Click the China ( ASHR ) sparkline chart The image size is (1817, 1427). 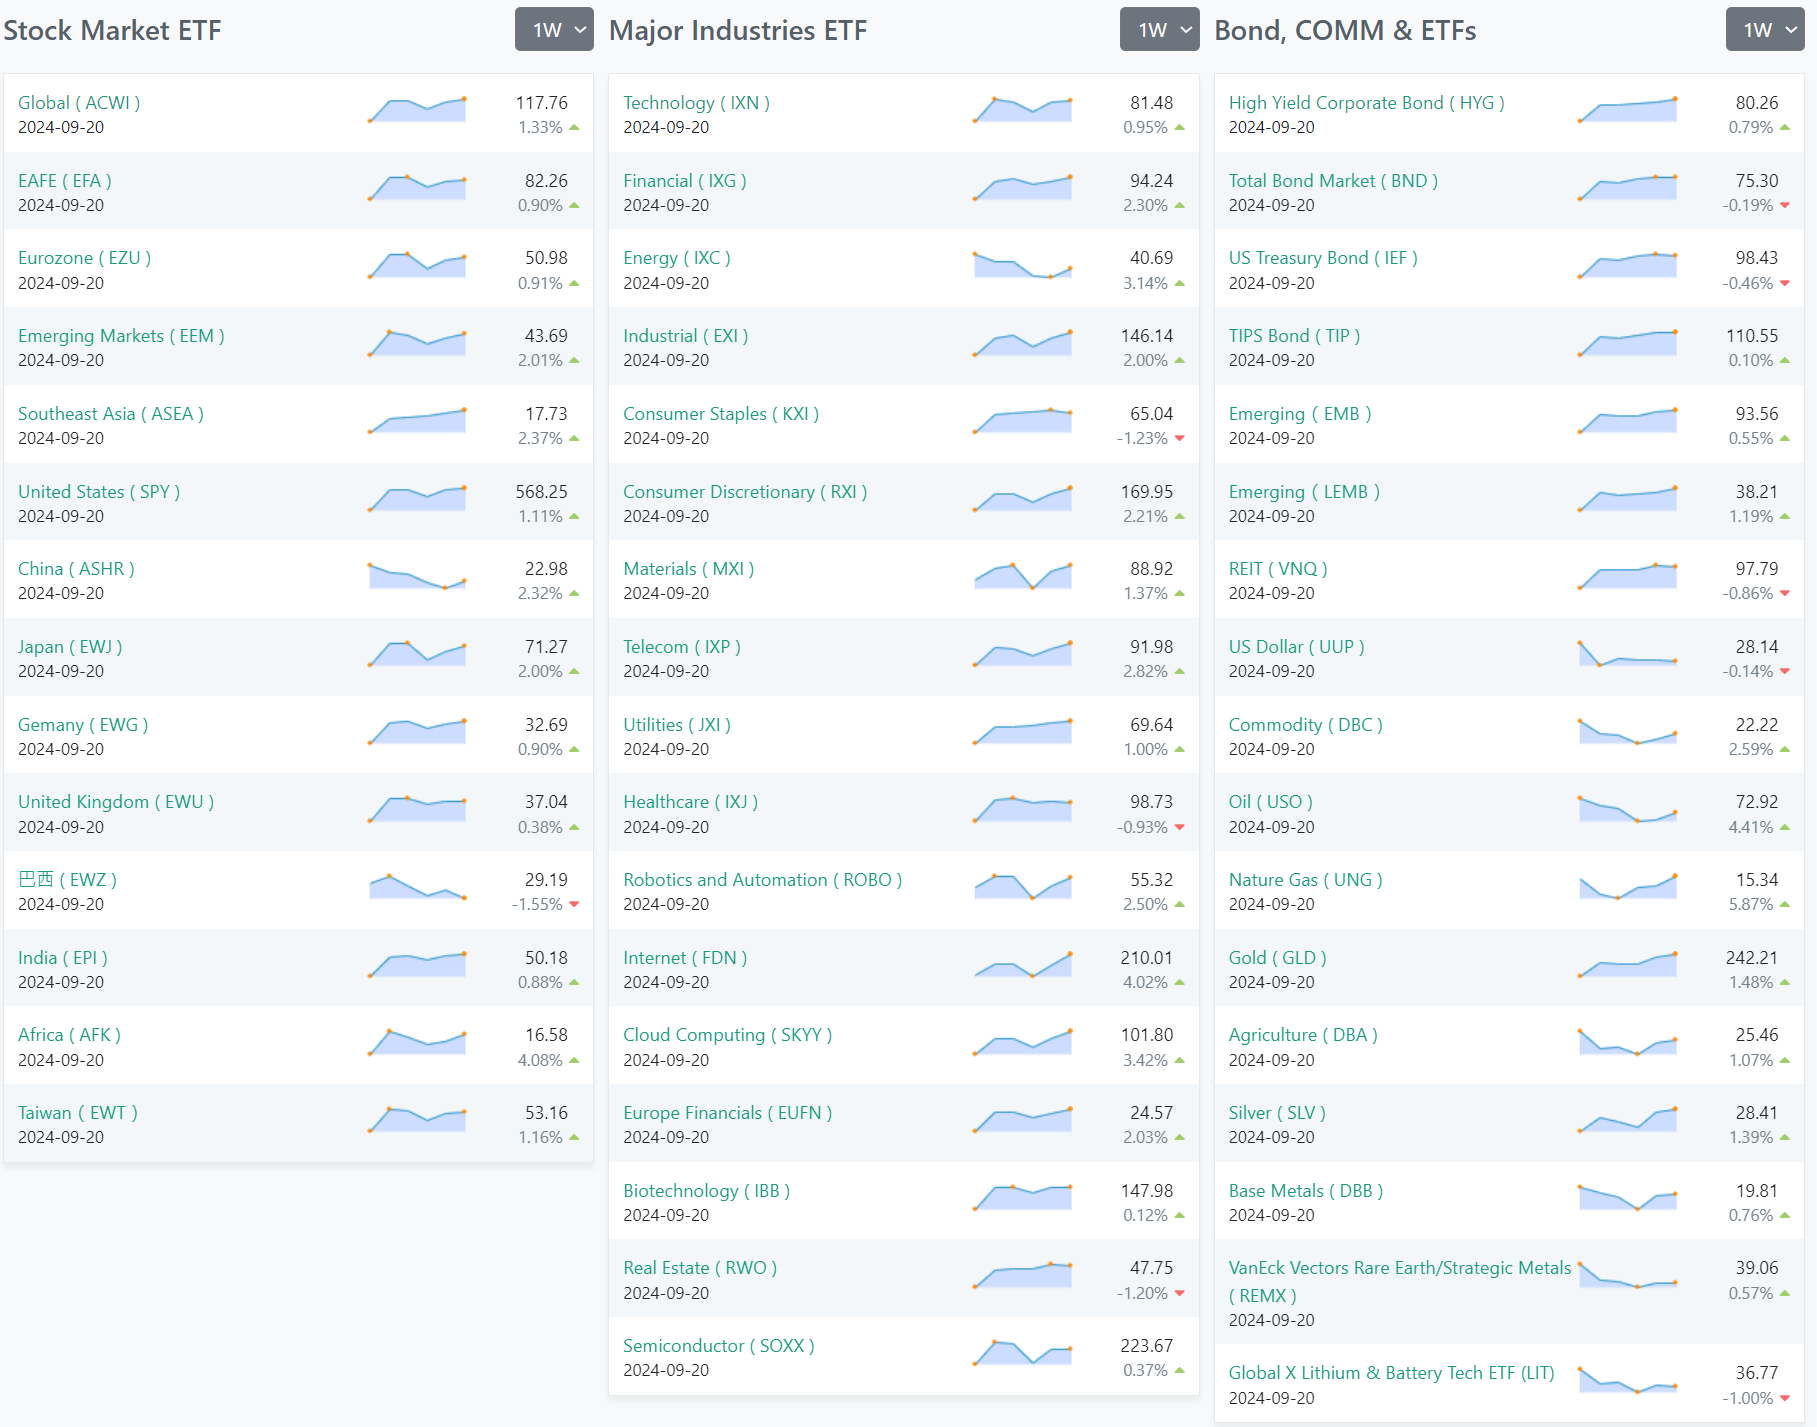point(417,576)
